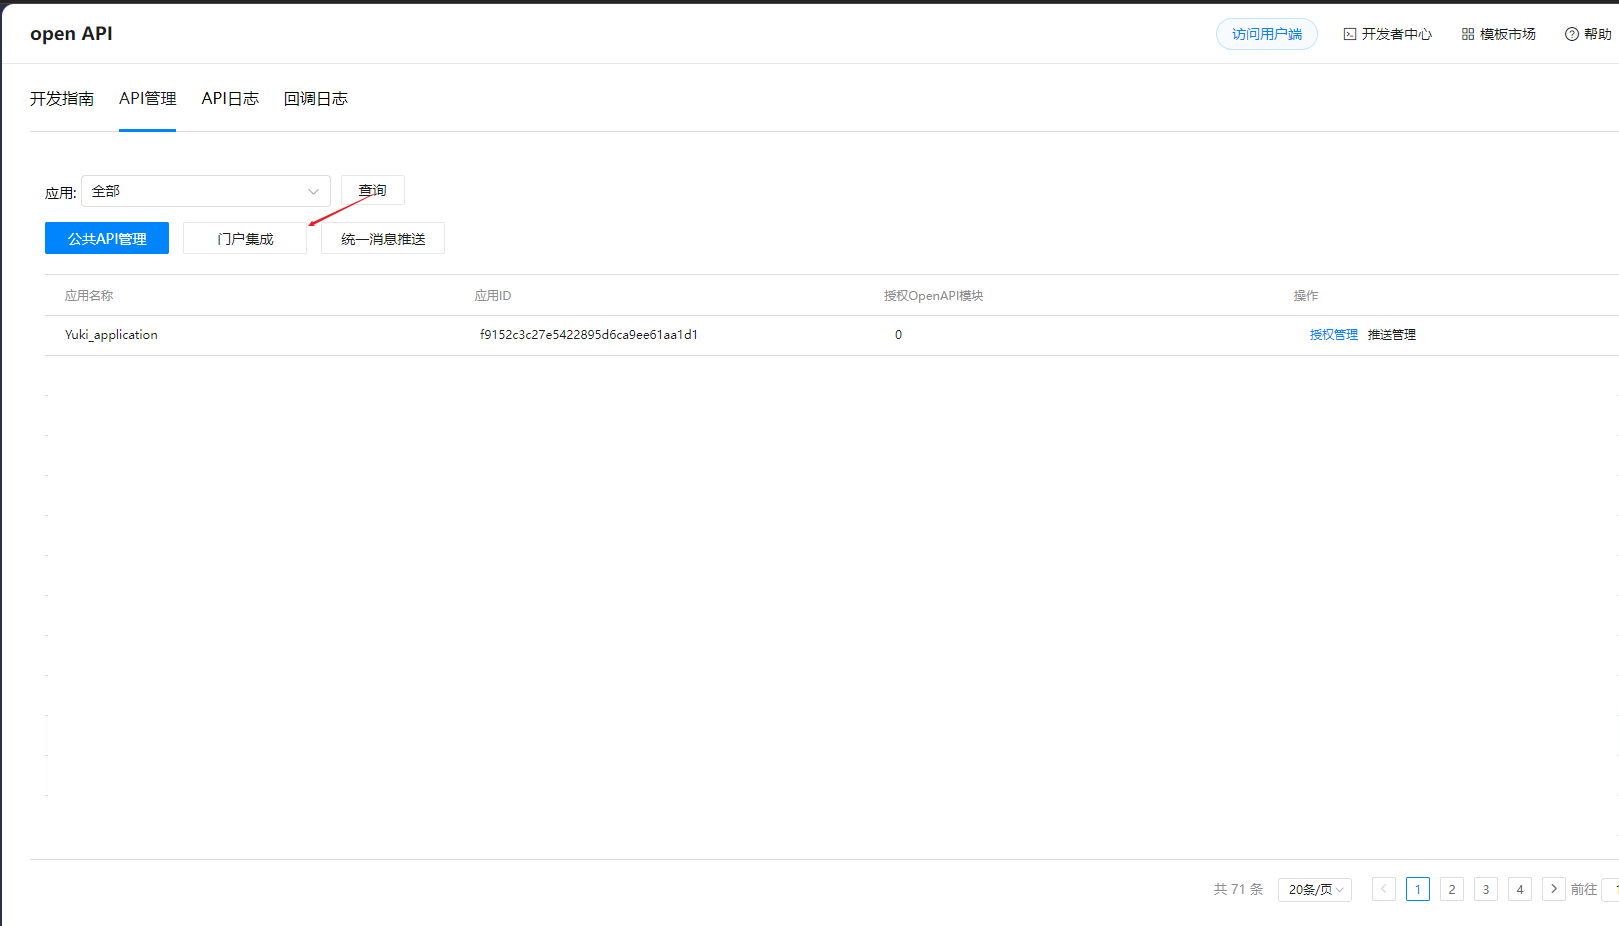Open 推送管理 link for Yuki_application
The image size is (1619, 926).
tap(1391, 335)
